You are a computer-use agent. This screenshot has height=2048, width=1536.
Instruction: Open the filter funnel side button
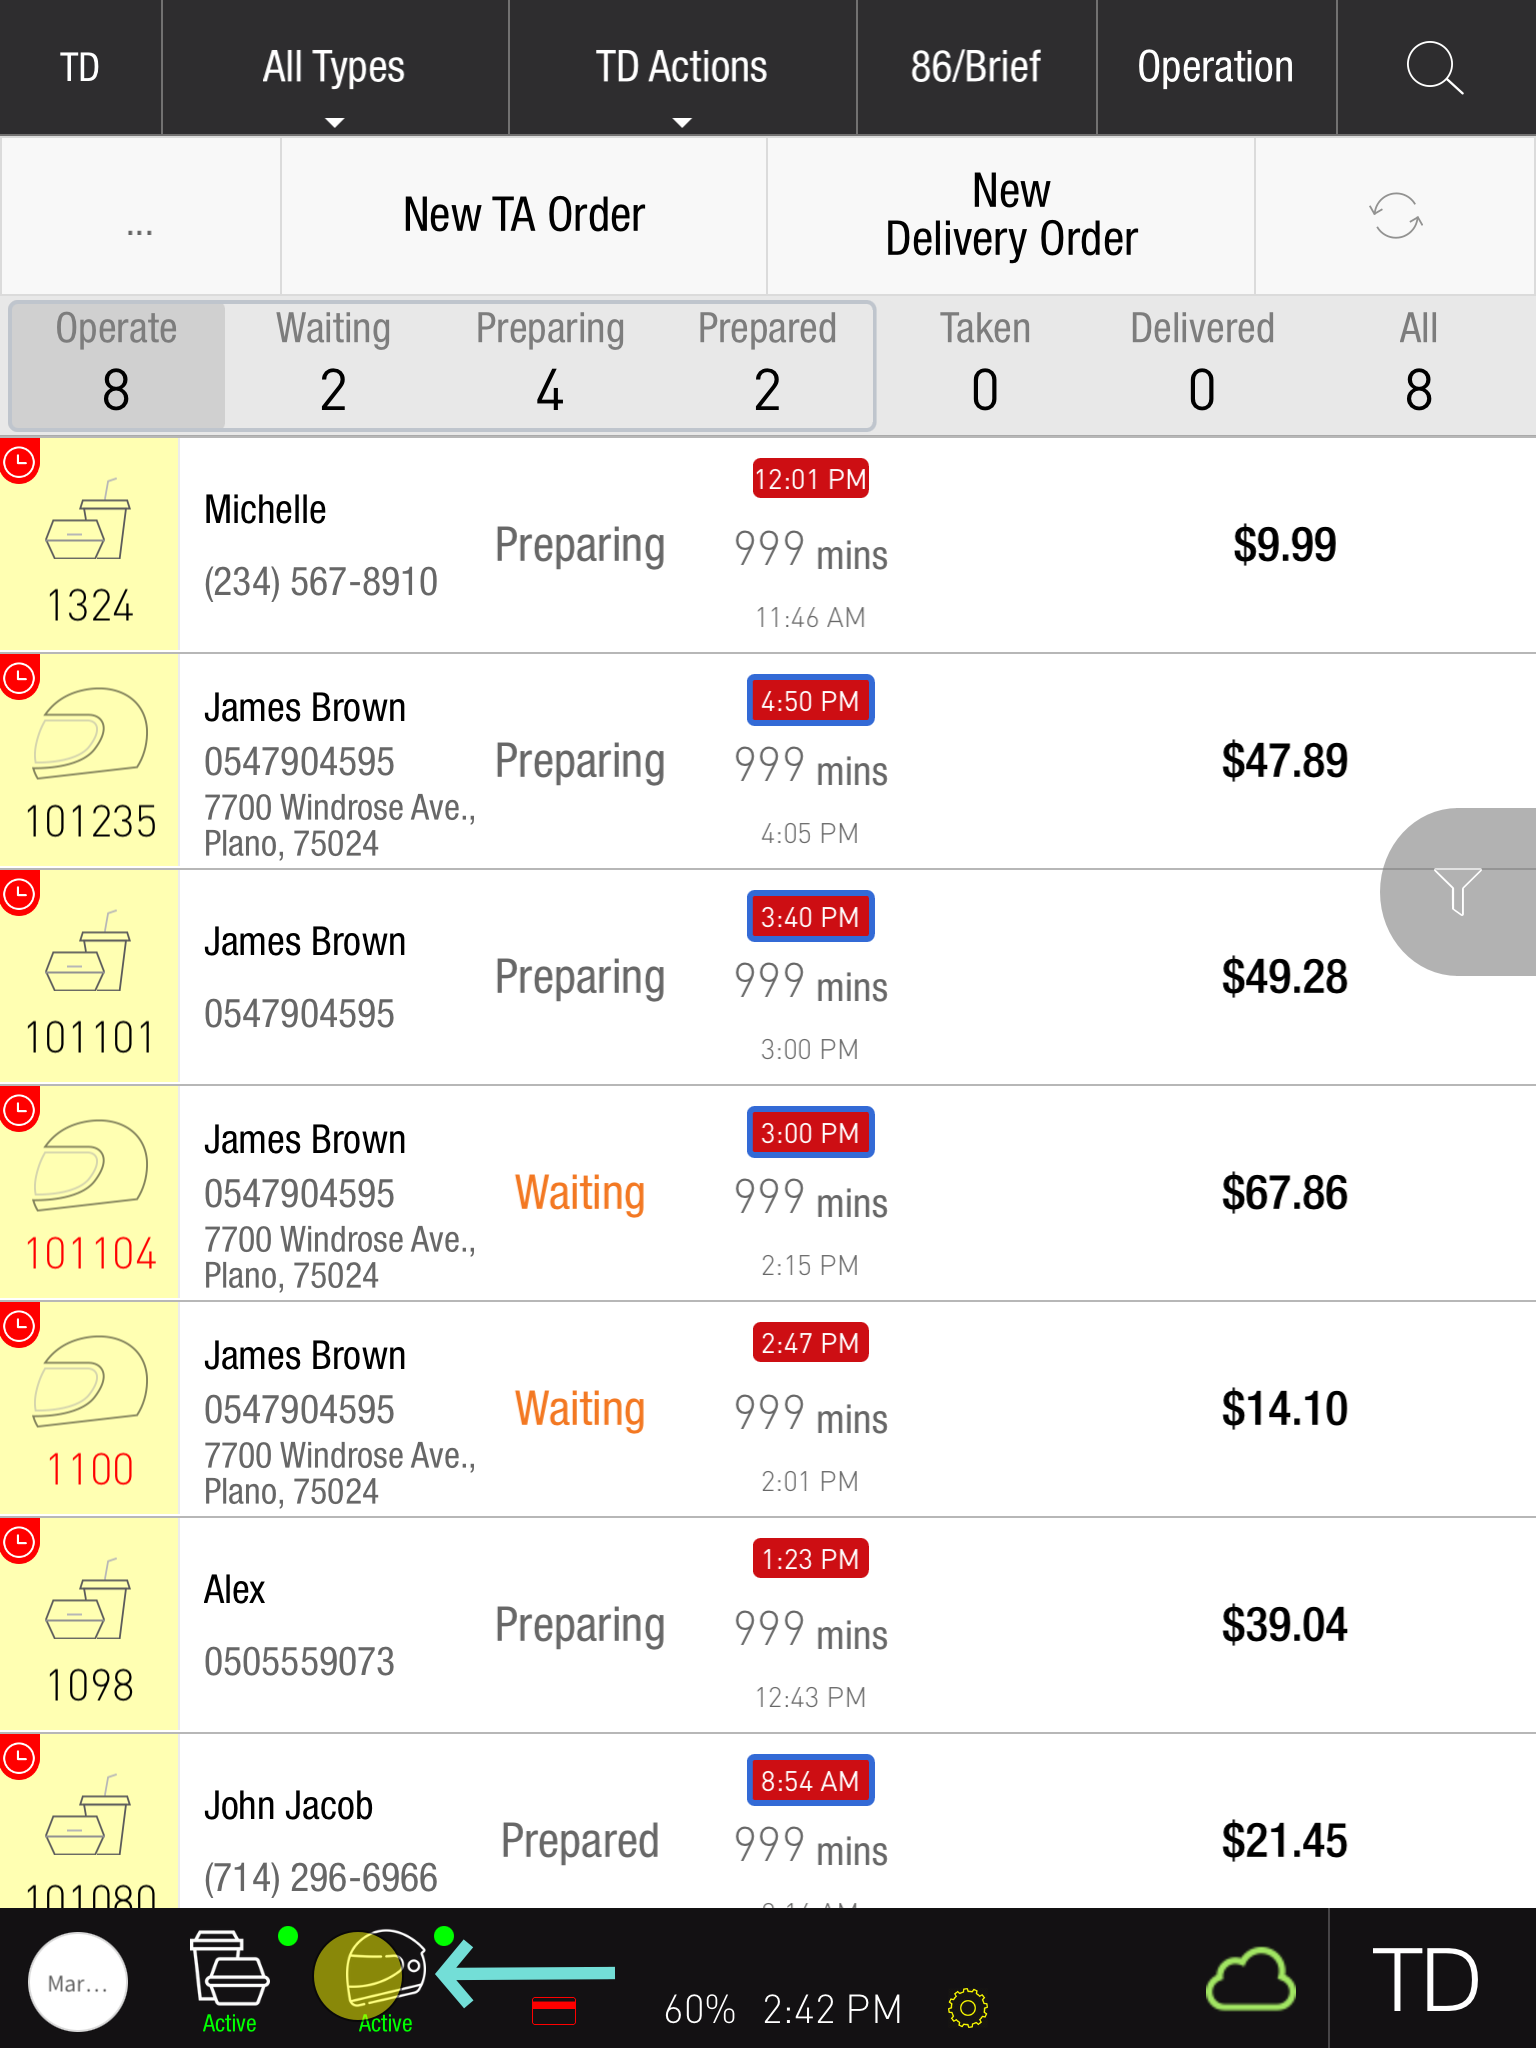(1457, 891)
